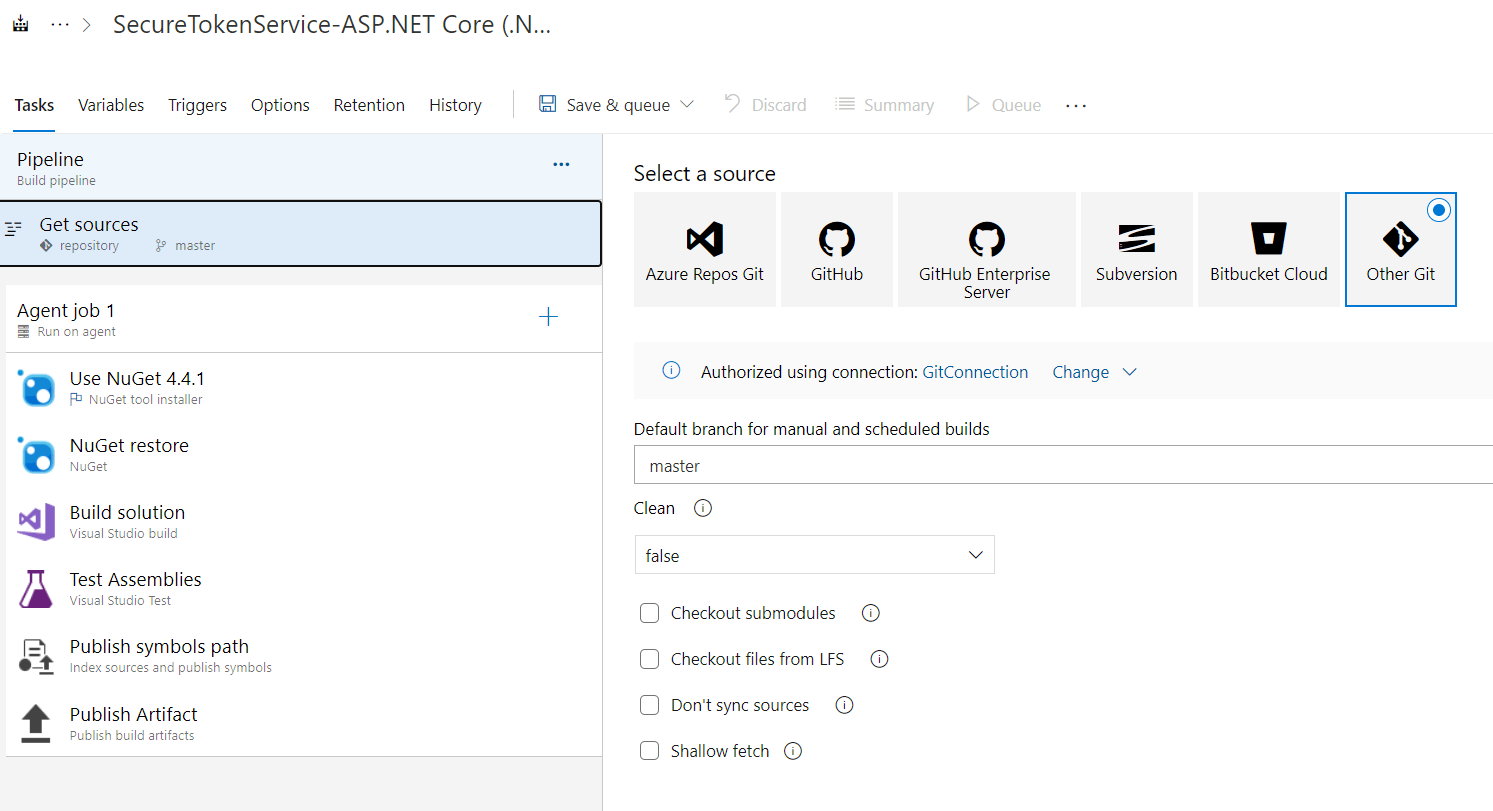Enable Checkout submodules checkbox
This screenshot has height=811, width=1493.
[650, 613]
